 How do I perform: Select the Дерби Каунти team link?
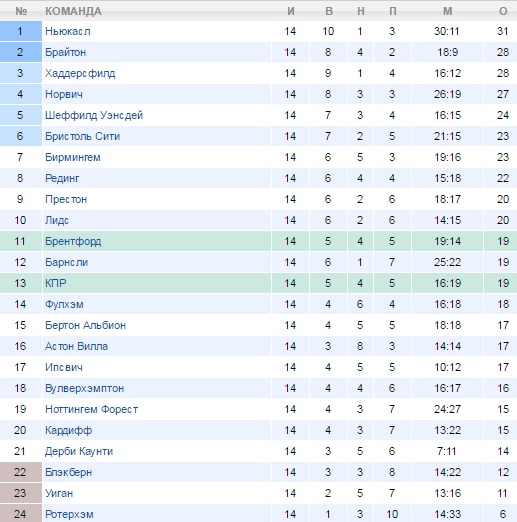point(79,451)
